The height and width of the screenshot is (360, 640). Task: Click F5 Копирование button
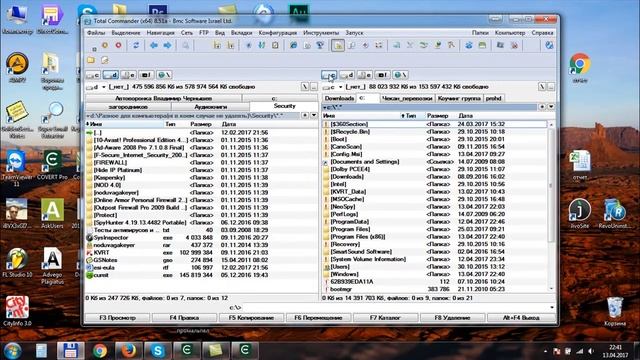click(x=251, y=318)
